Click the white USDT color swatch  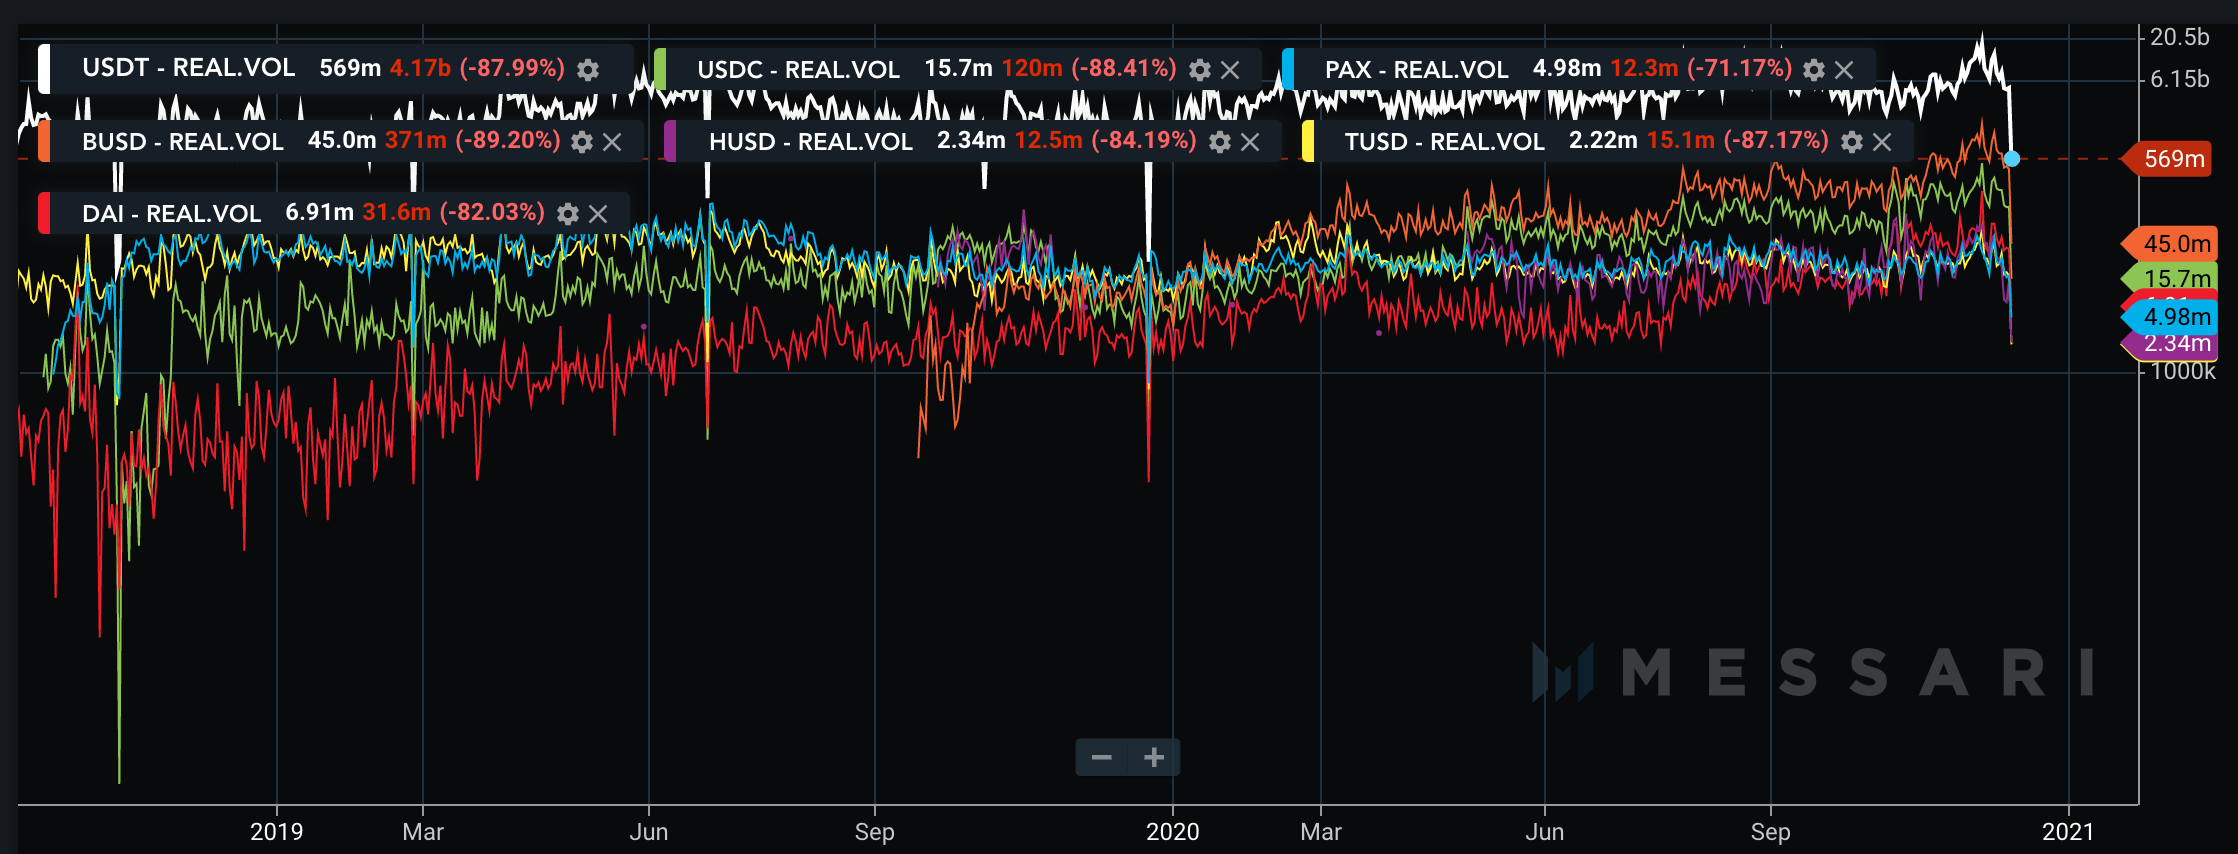pyautogui.click(x=44, y=69)
